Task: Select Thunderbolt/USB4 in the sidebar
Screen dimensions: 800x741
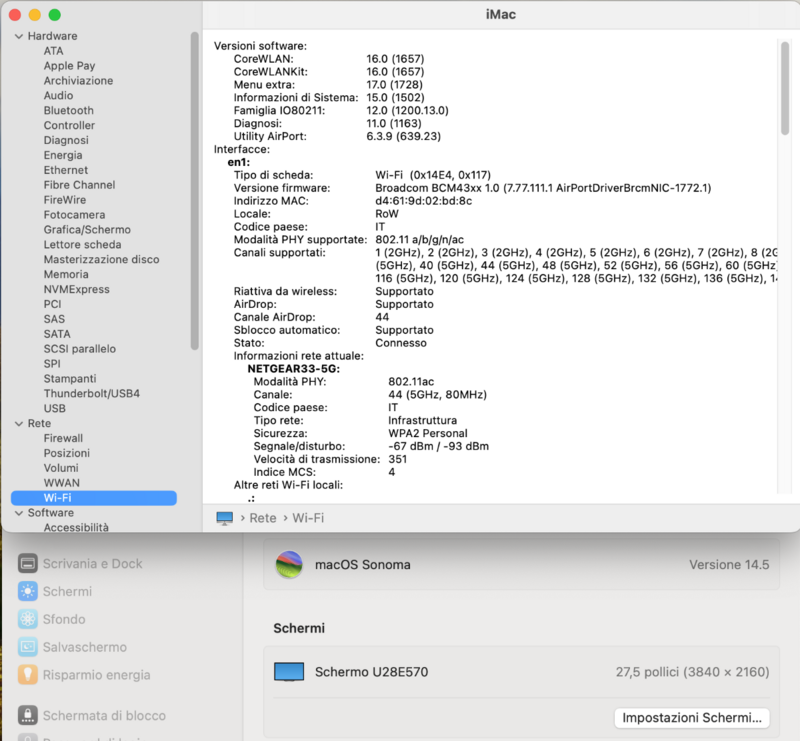Action: [x=91, y=394]
